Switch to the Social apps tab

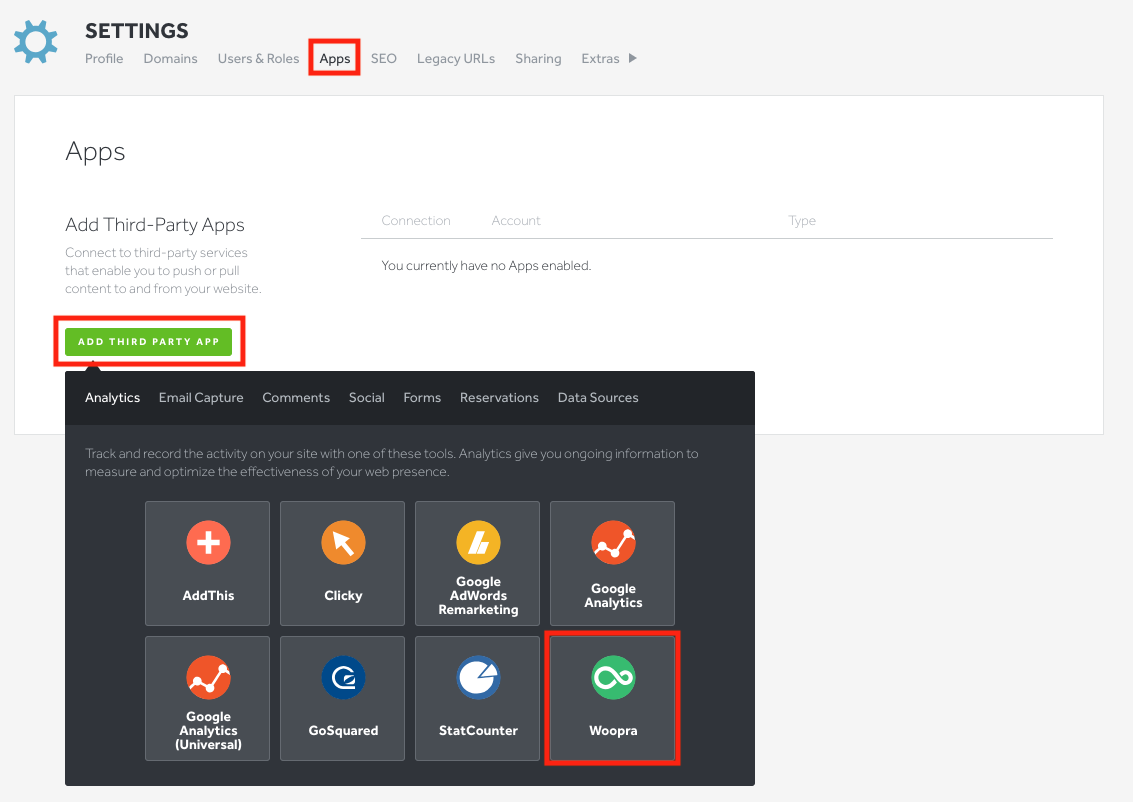[x=367, y=398]
